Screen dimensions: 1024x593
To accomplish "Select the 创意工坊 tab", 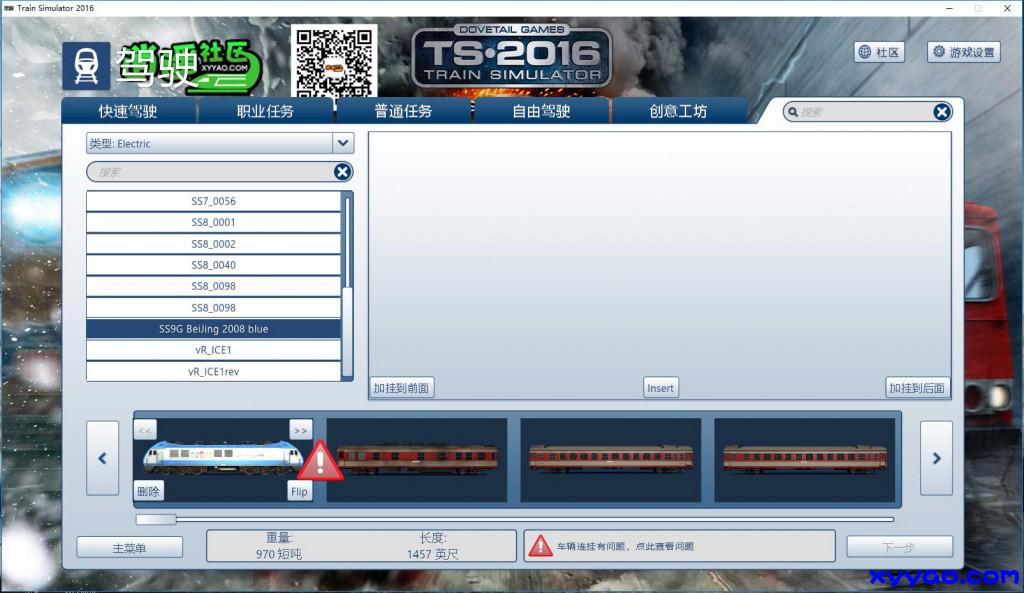I will pos(678,111).
